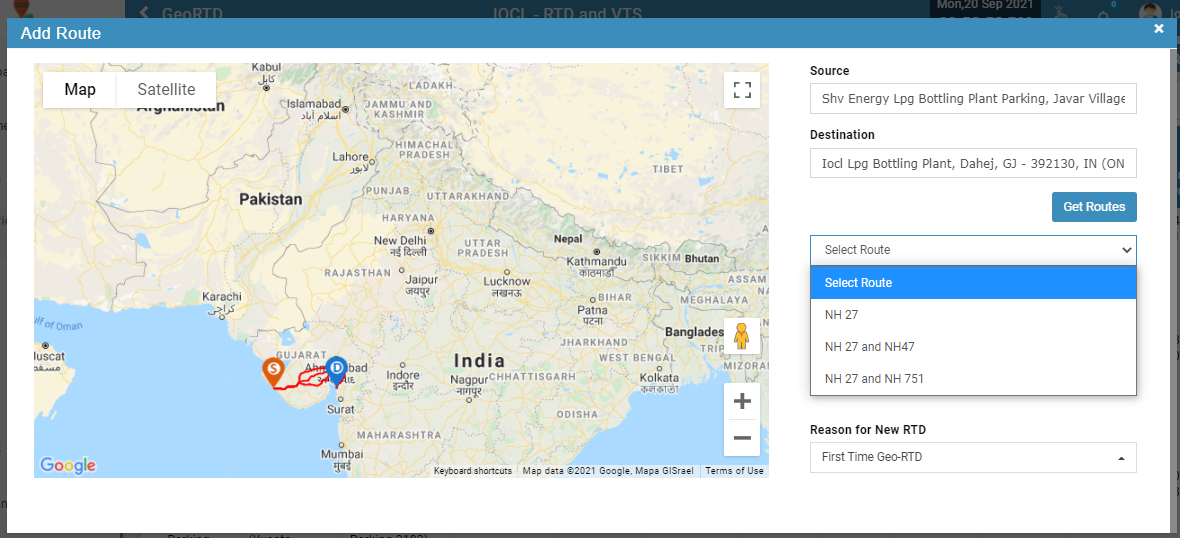This screenshot has width=1180, height=538.
Task: Open Keyboard shortcuts on the map
Action: point(473,471)
